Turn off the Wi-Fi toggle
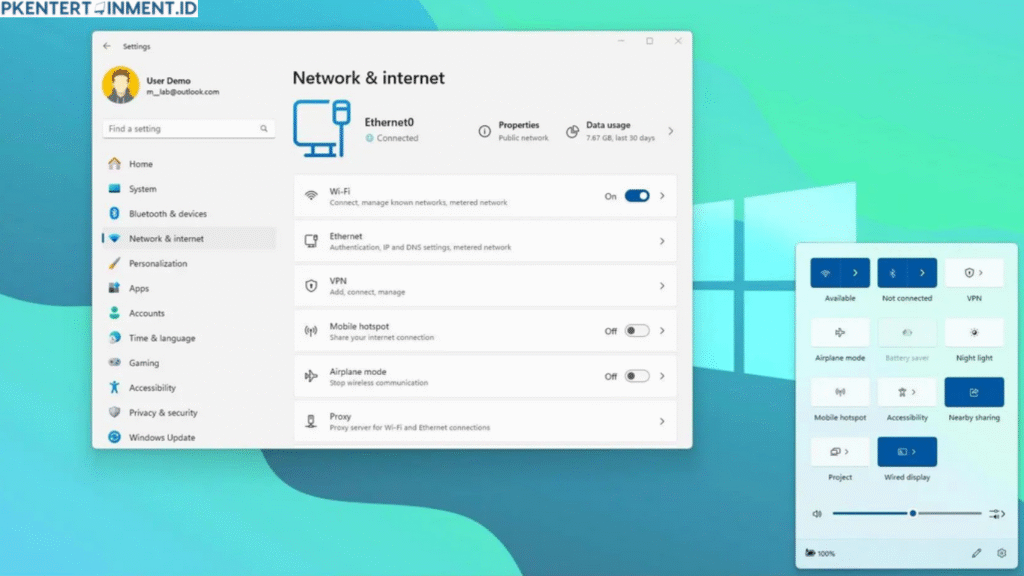 [x=637, y=196]
